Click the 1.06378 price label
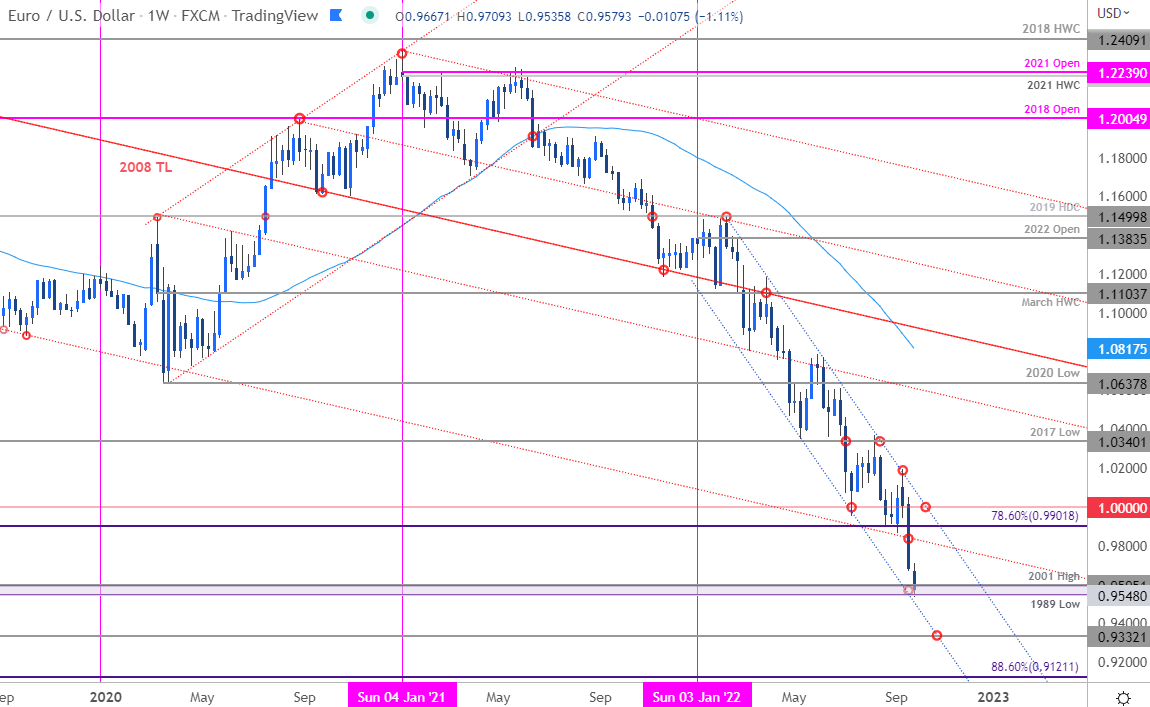The width and height of the screenshot is (1150, 707). [1118, 384]
